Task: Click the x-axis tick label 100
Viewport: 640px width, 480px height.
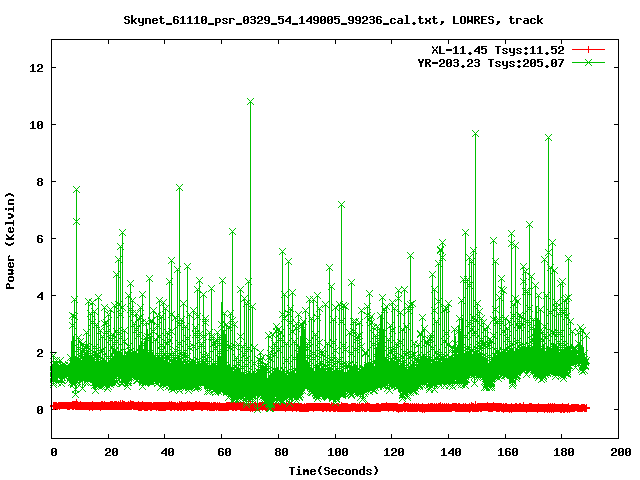Action: pos(335,453)
